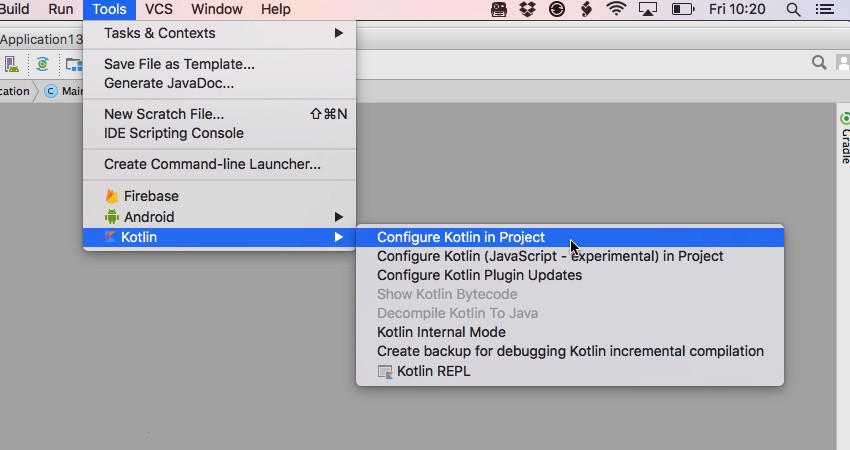The width and height of the screenshot is (850, 450).
Task: Open the VCS menu
Action: (159, 9)
